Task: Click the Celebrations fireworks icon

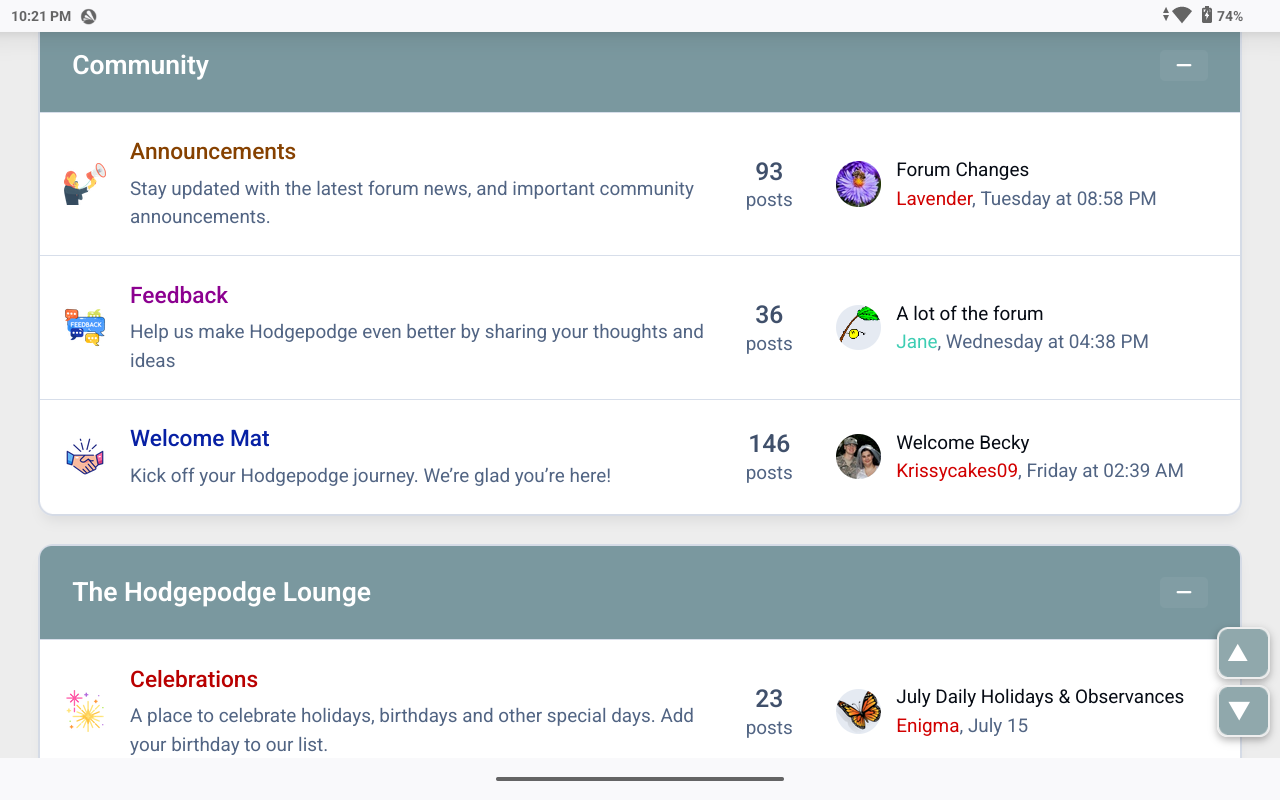Action: tap(85, 711)
